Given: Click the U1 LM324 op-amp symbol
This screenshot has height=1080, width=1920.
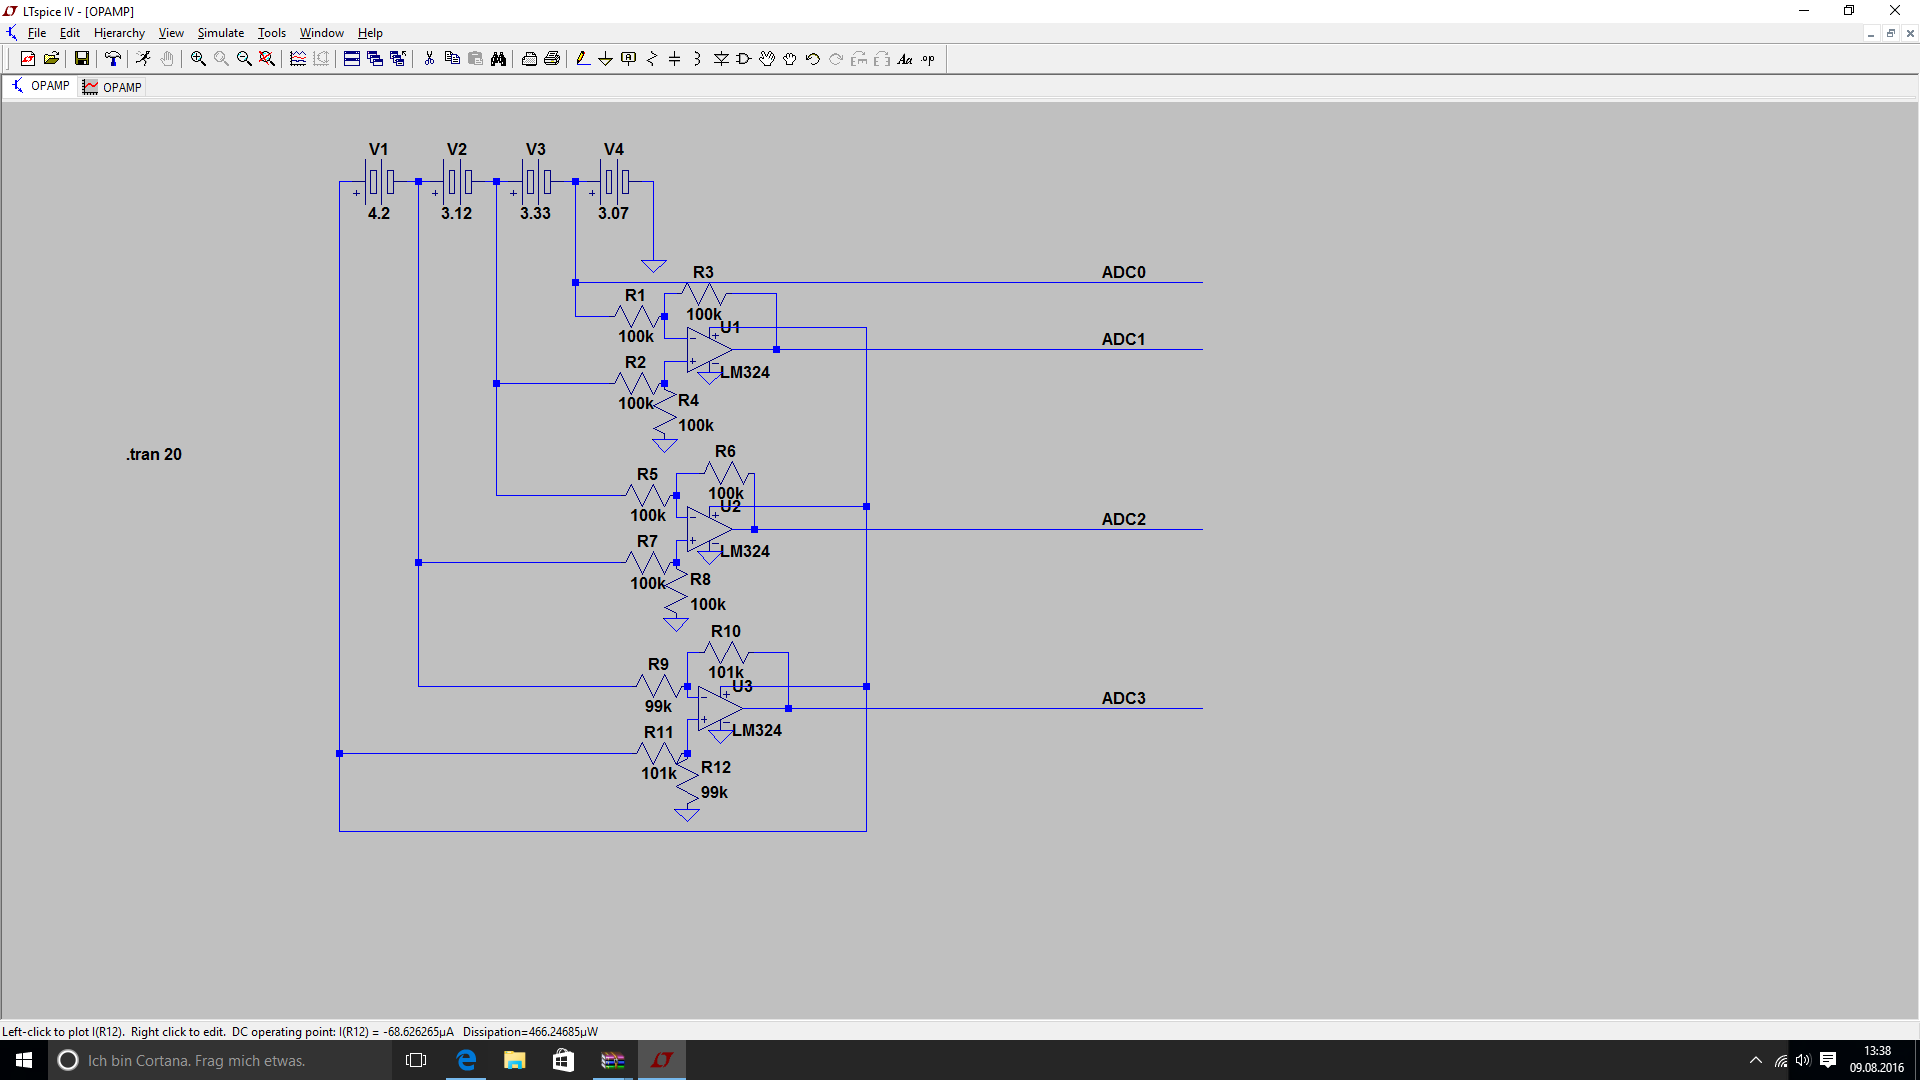Looking at the screenshot, I should tap(709, 350).
